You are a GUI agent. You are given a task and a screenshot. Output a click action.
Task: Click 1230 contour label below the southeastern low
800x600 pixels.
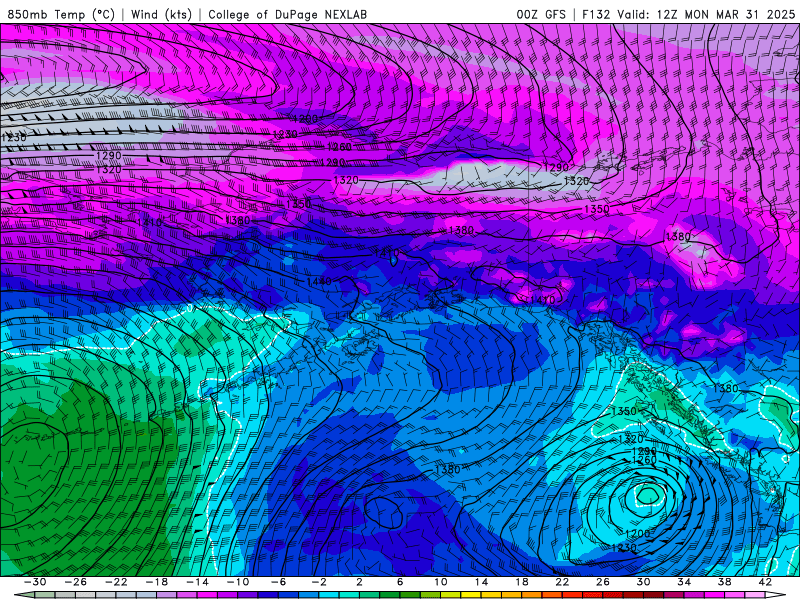click(x=624, y=547)
